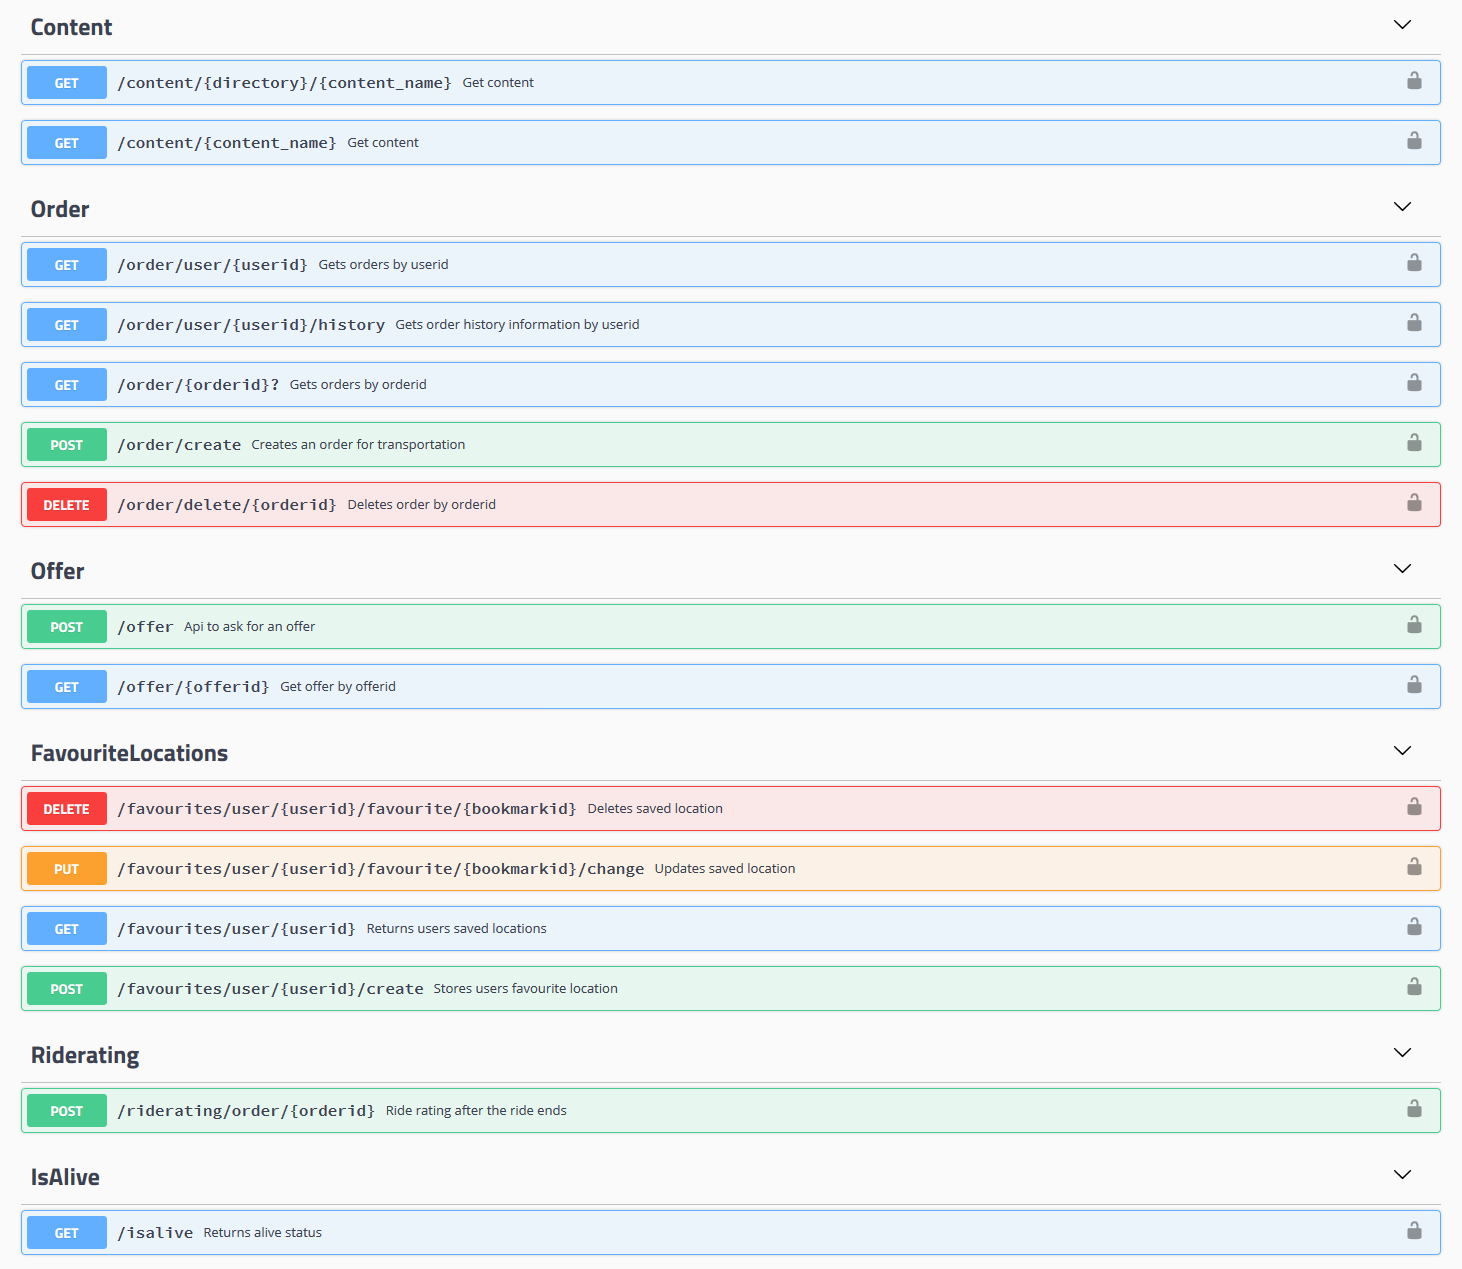Click GET badge for /offer/{offerid}

(67, 687)
